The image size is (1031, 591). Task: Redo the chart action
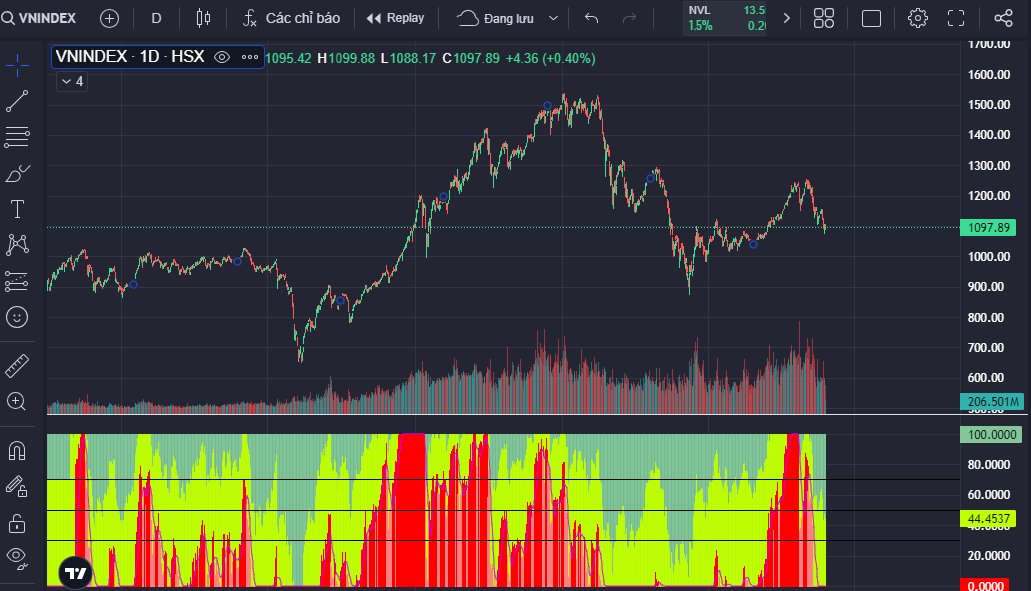[629, 18]
